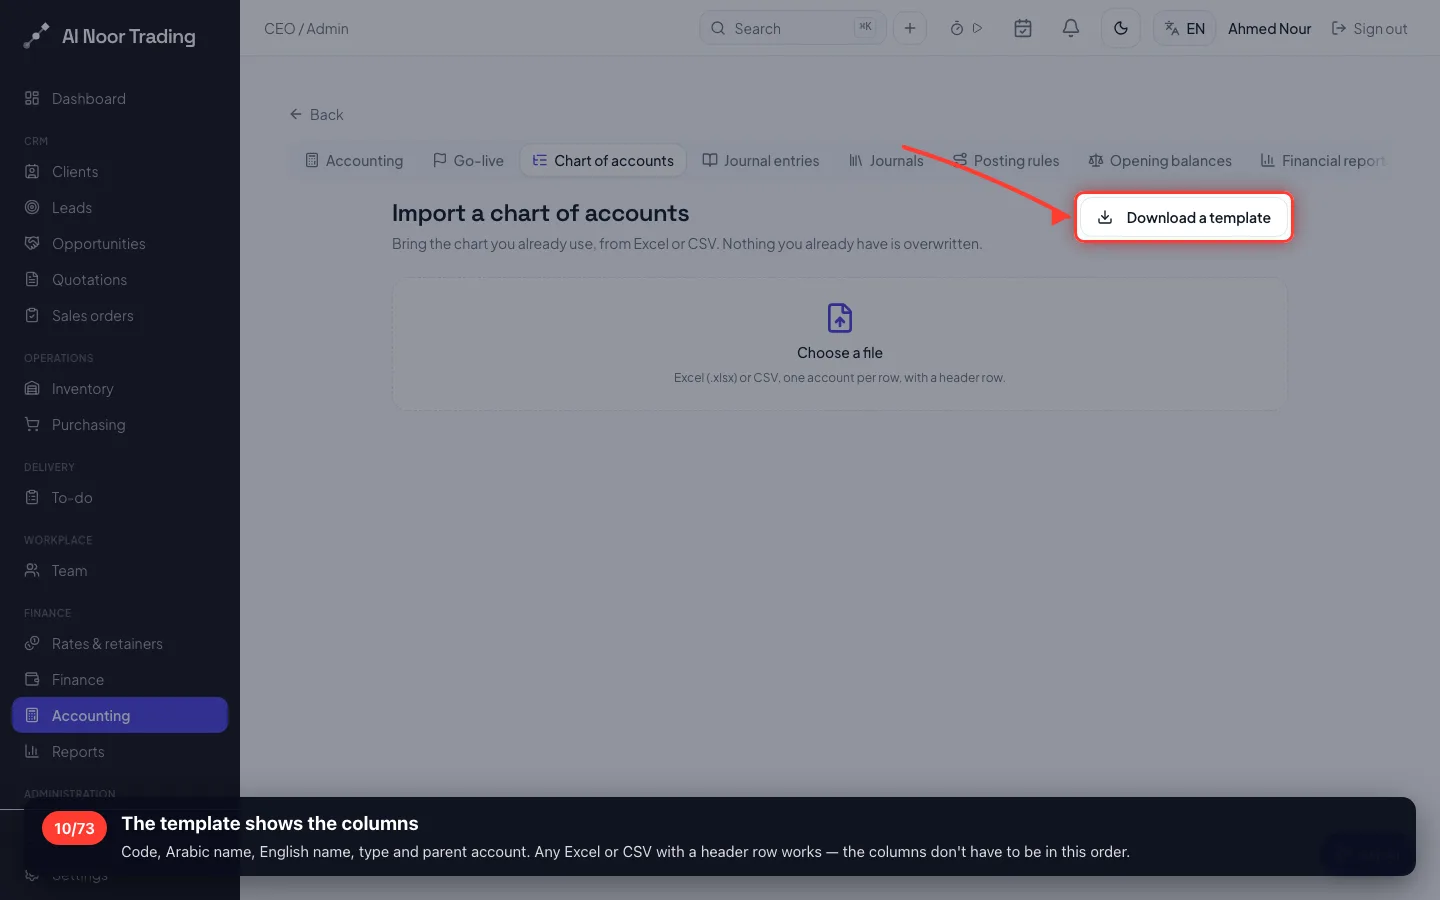
Task: Click the Sign out link
Action: click(1369, 28)
